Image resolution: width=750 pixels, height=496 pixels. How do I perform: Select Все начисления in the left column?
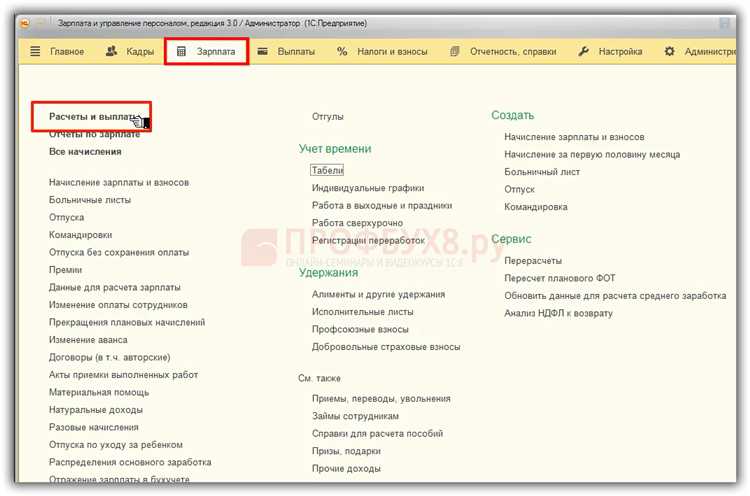[85, 152]
